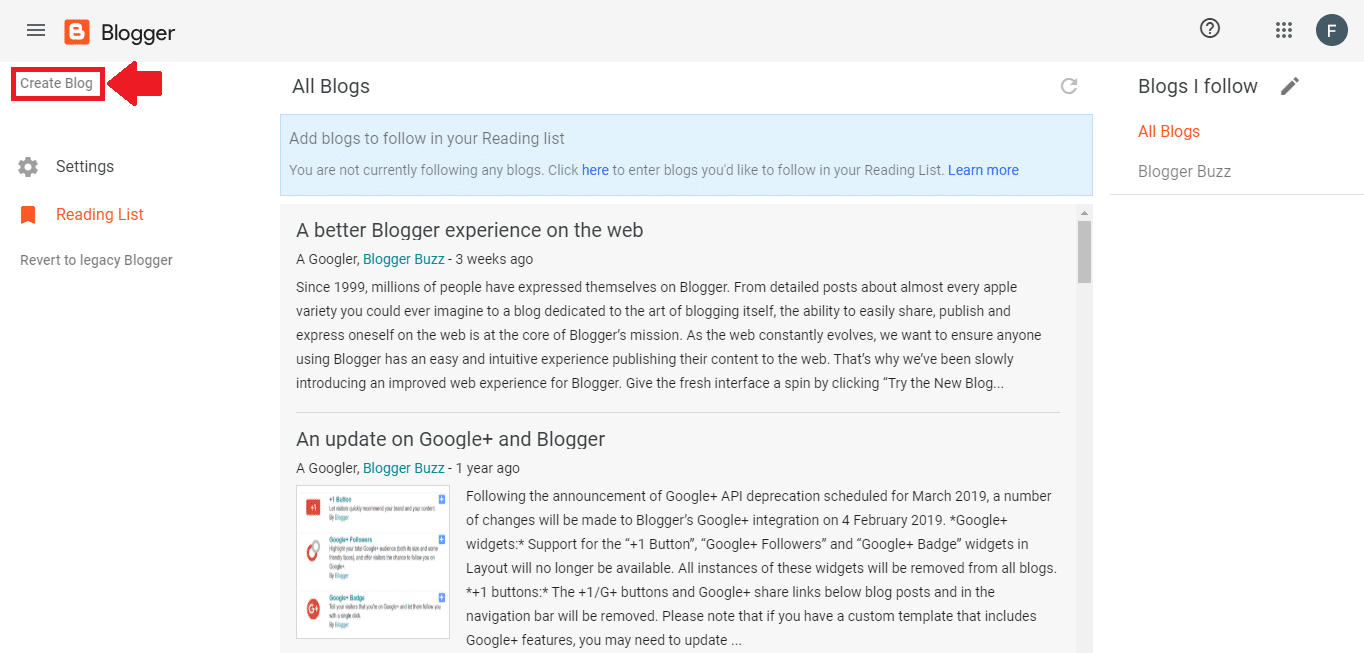The width and height of the screenshot is (1364, 653).
Task: Click the orange Blogger logo icon
Action: [77, 32]
